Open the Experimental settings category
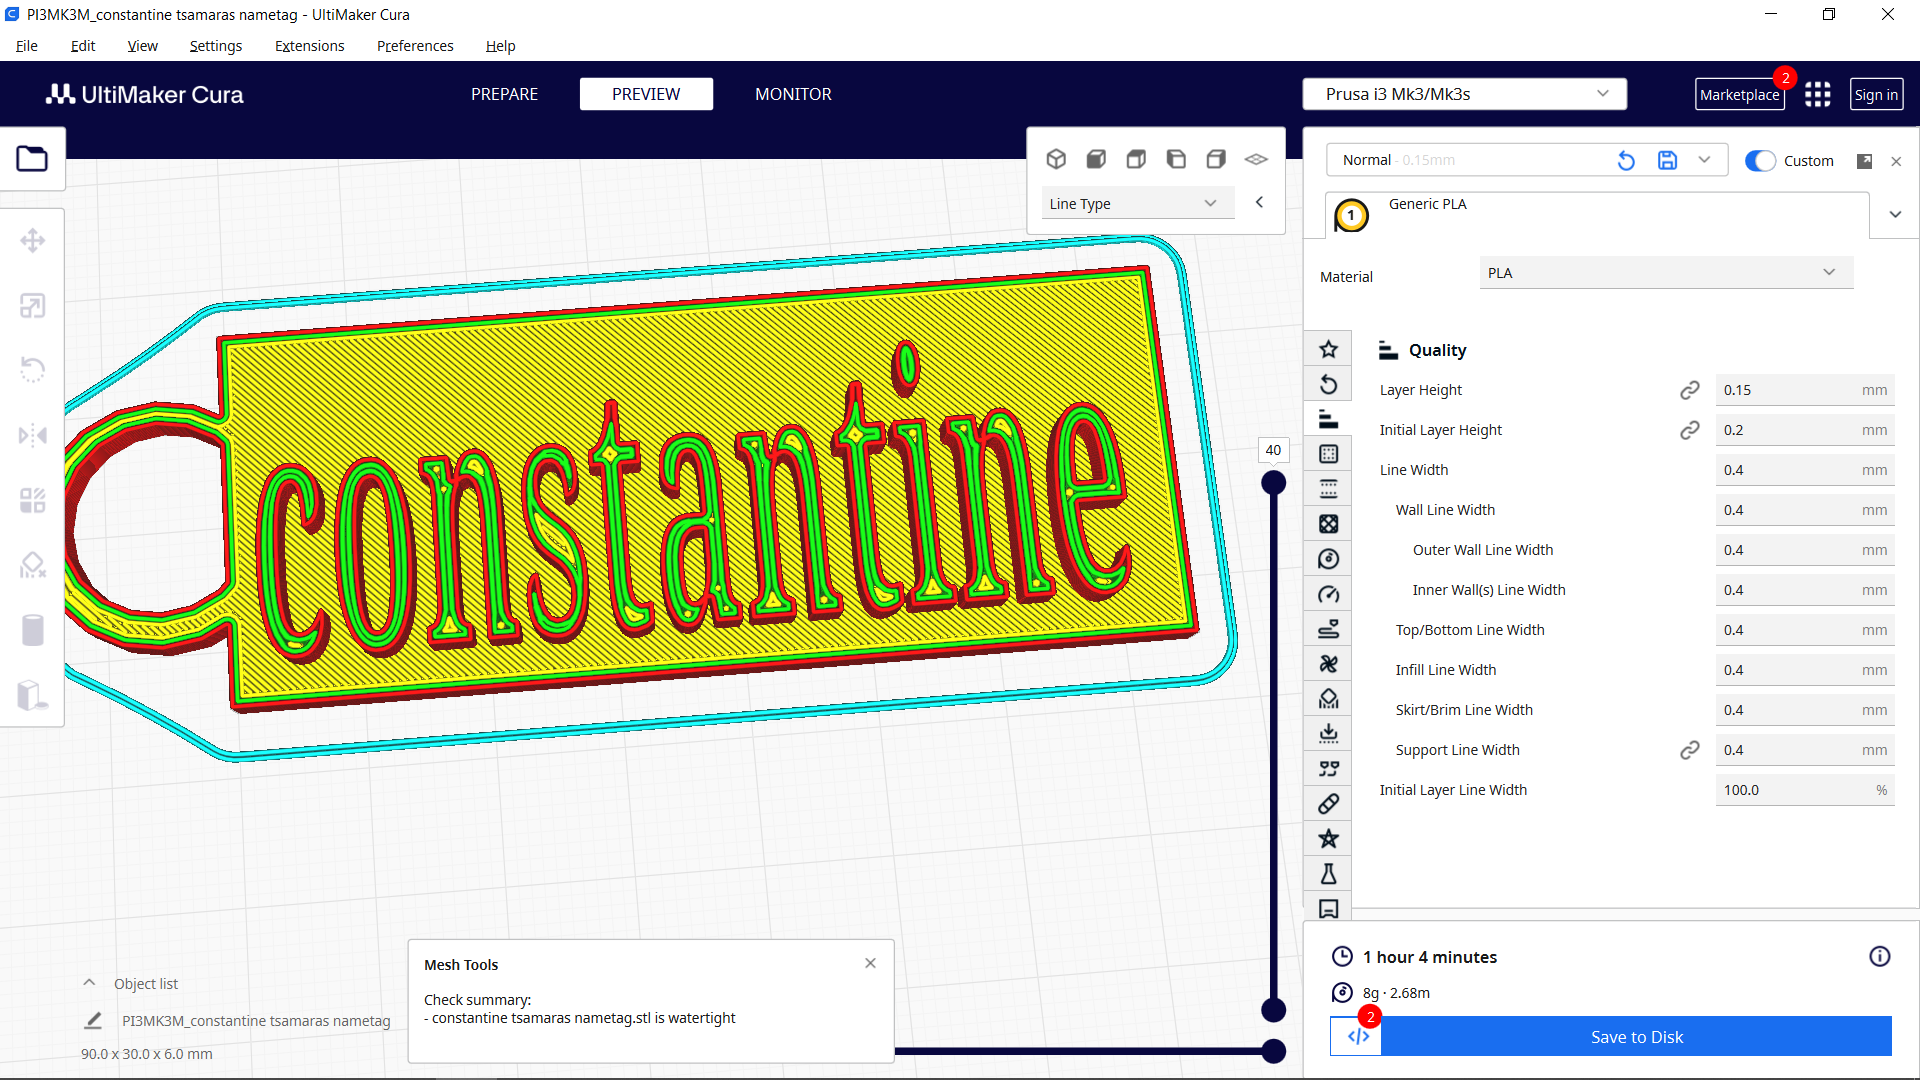 (1328, 873)
